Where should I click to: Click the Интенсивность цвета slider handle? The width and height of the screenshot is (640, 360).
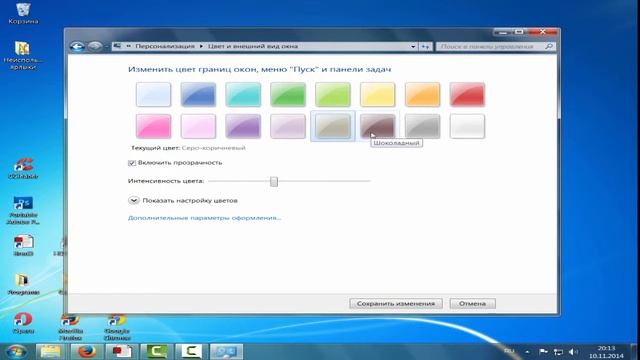pos(274,181)
